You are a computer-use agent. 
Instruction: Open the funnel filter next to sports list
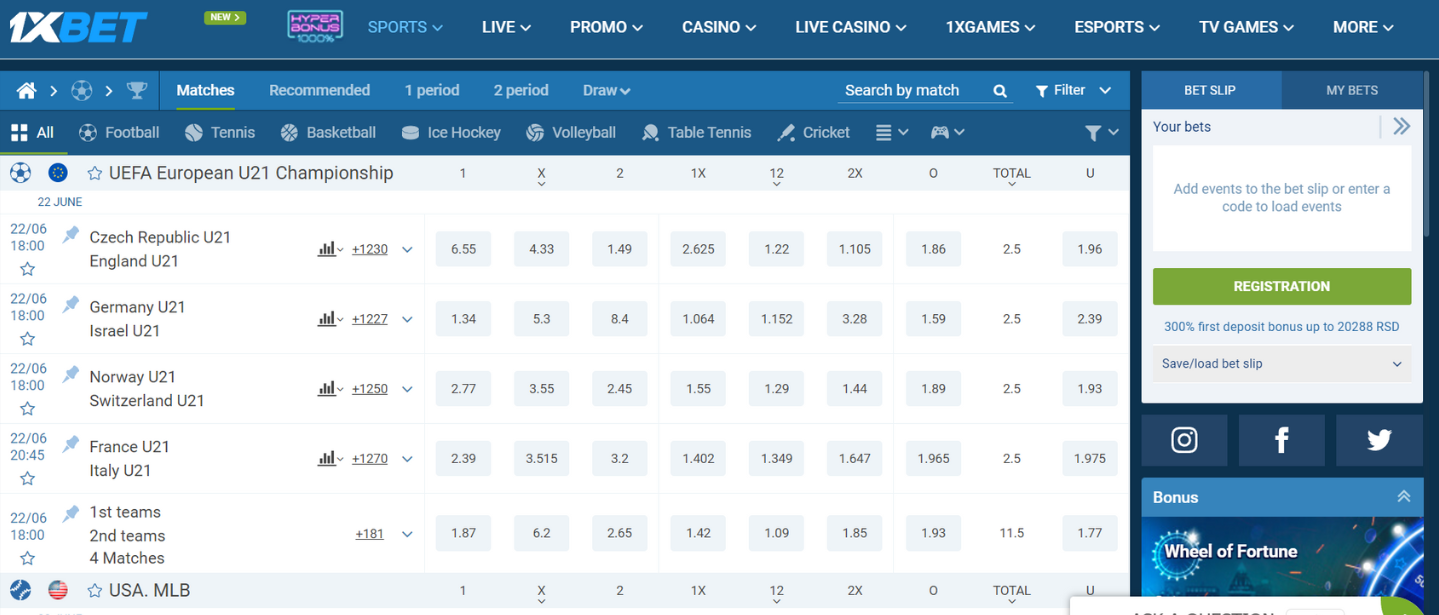[1101, 132]
